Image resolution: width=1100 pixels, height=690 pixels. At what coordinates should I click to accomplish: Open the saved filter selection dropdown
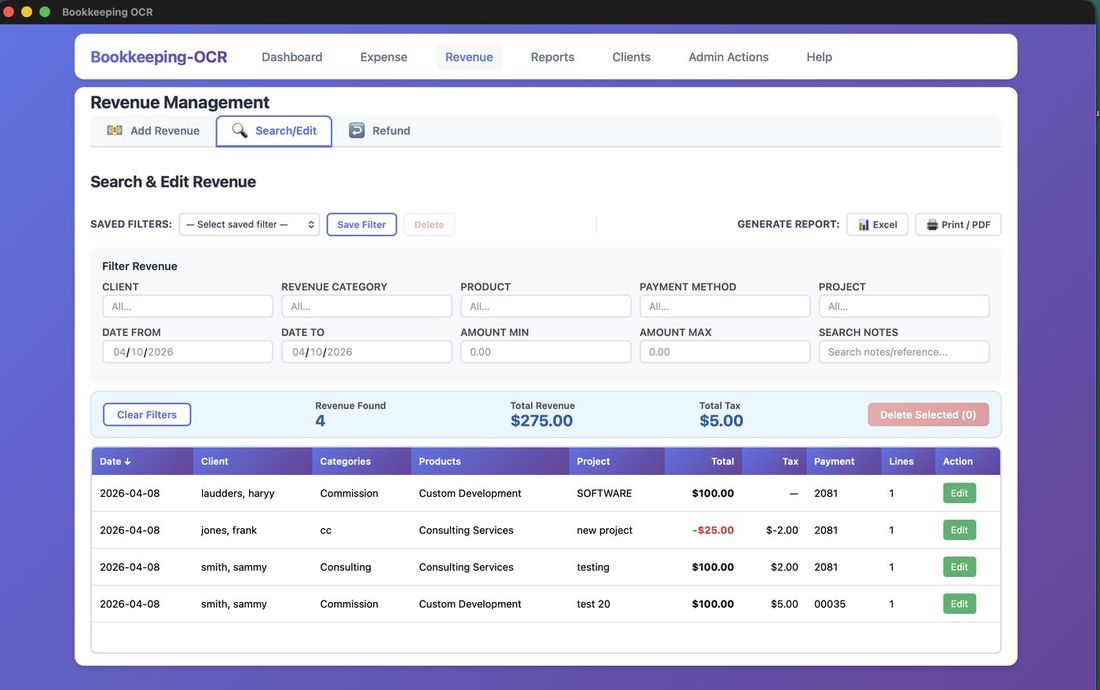point(249,224)
